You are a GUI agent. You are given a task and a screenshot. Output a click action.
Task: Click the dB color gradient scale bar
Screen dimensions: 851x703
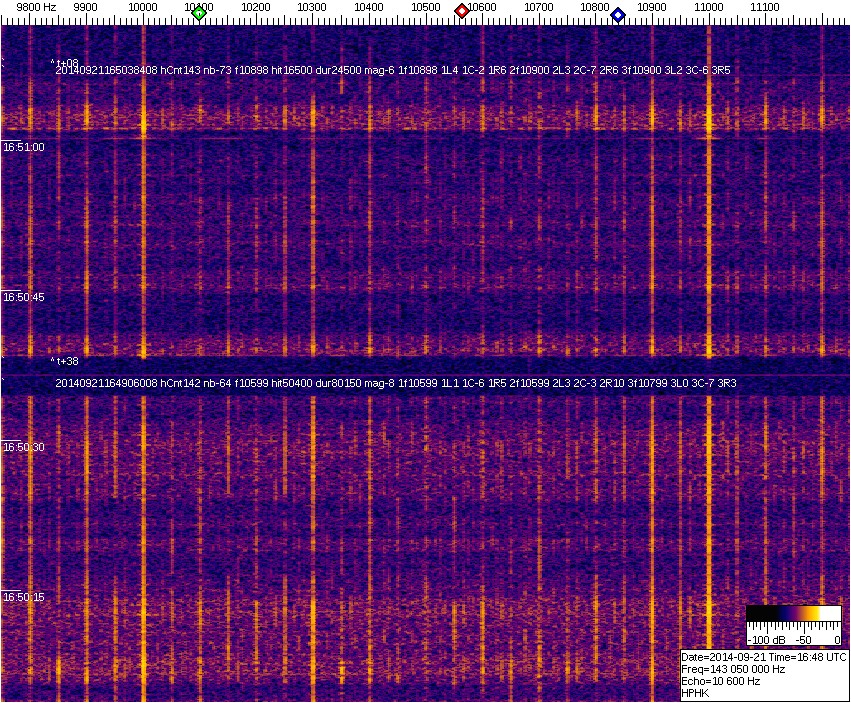click(794, 615)
